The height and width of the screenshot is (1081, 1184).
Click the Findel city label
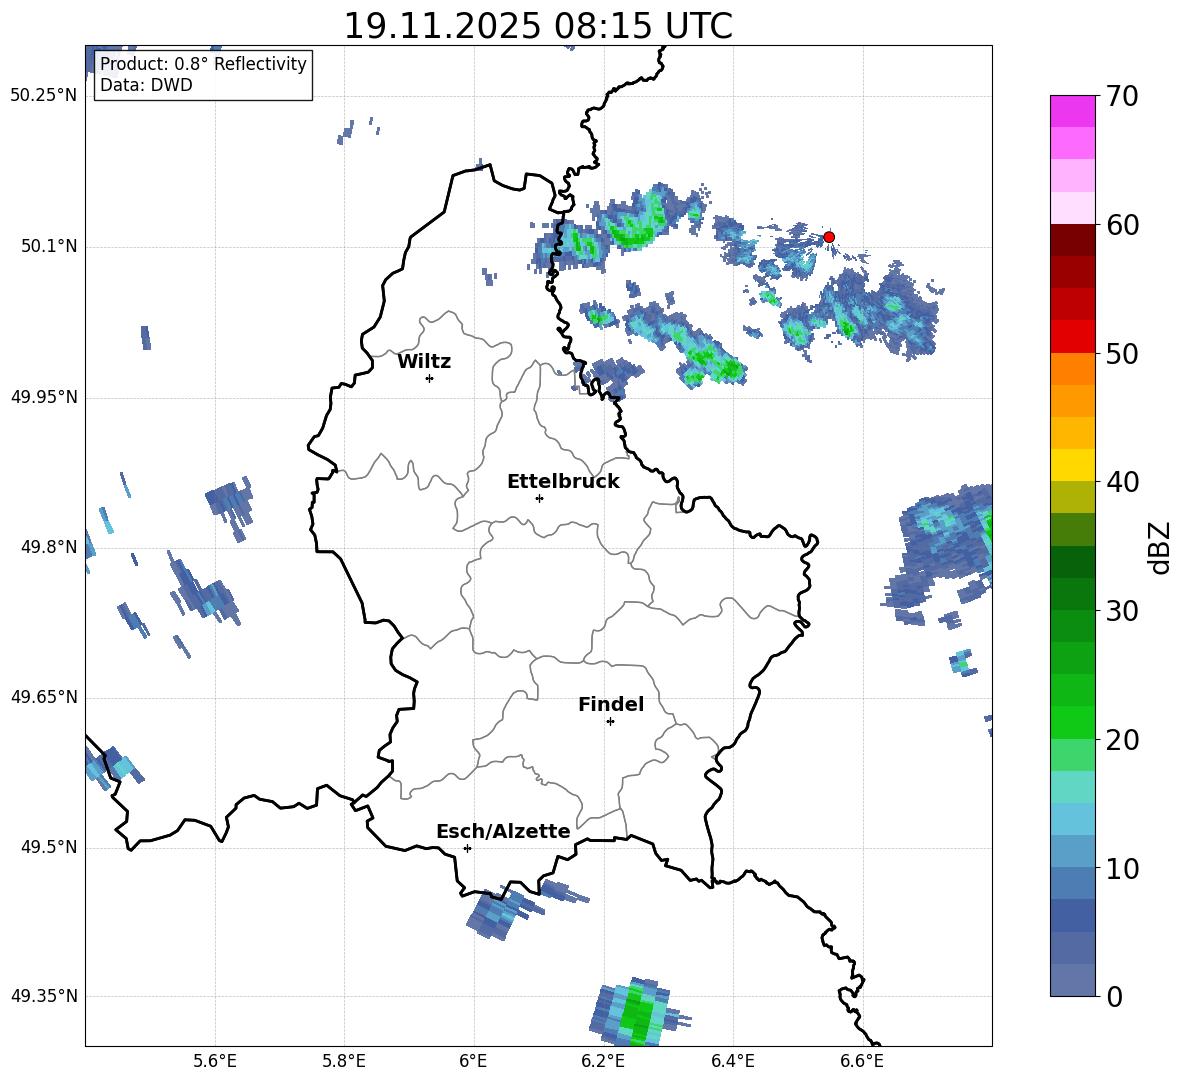(x=611, y=704)
